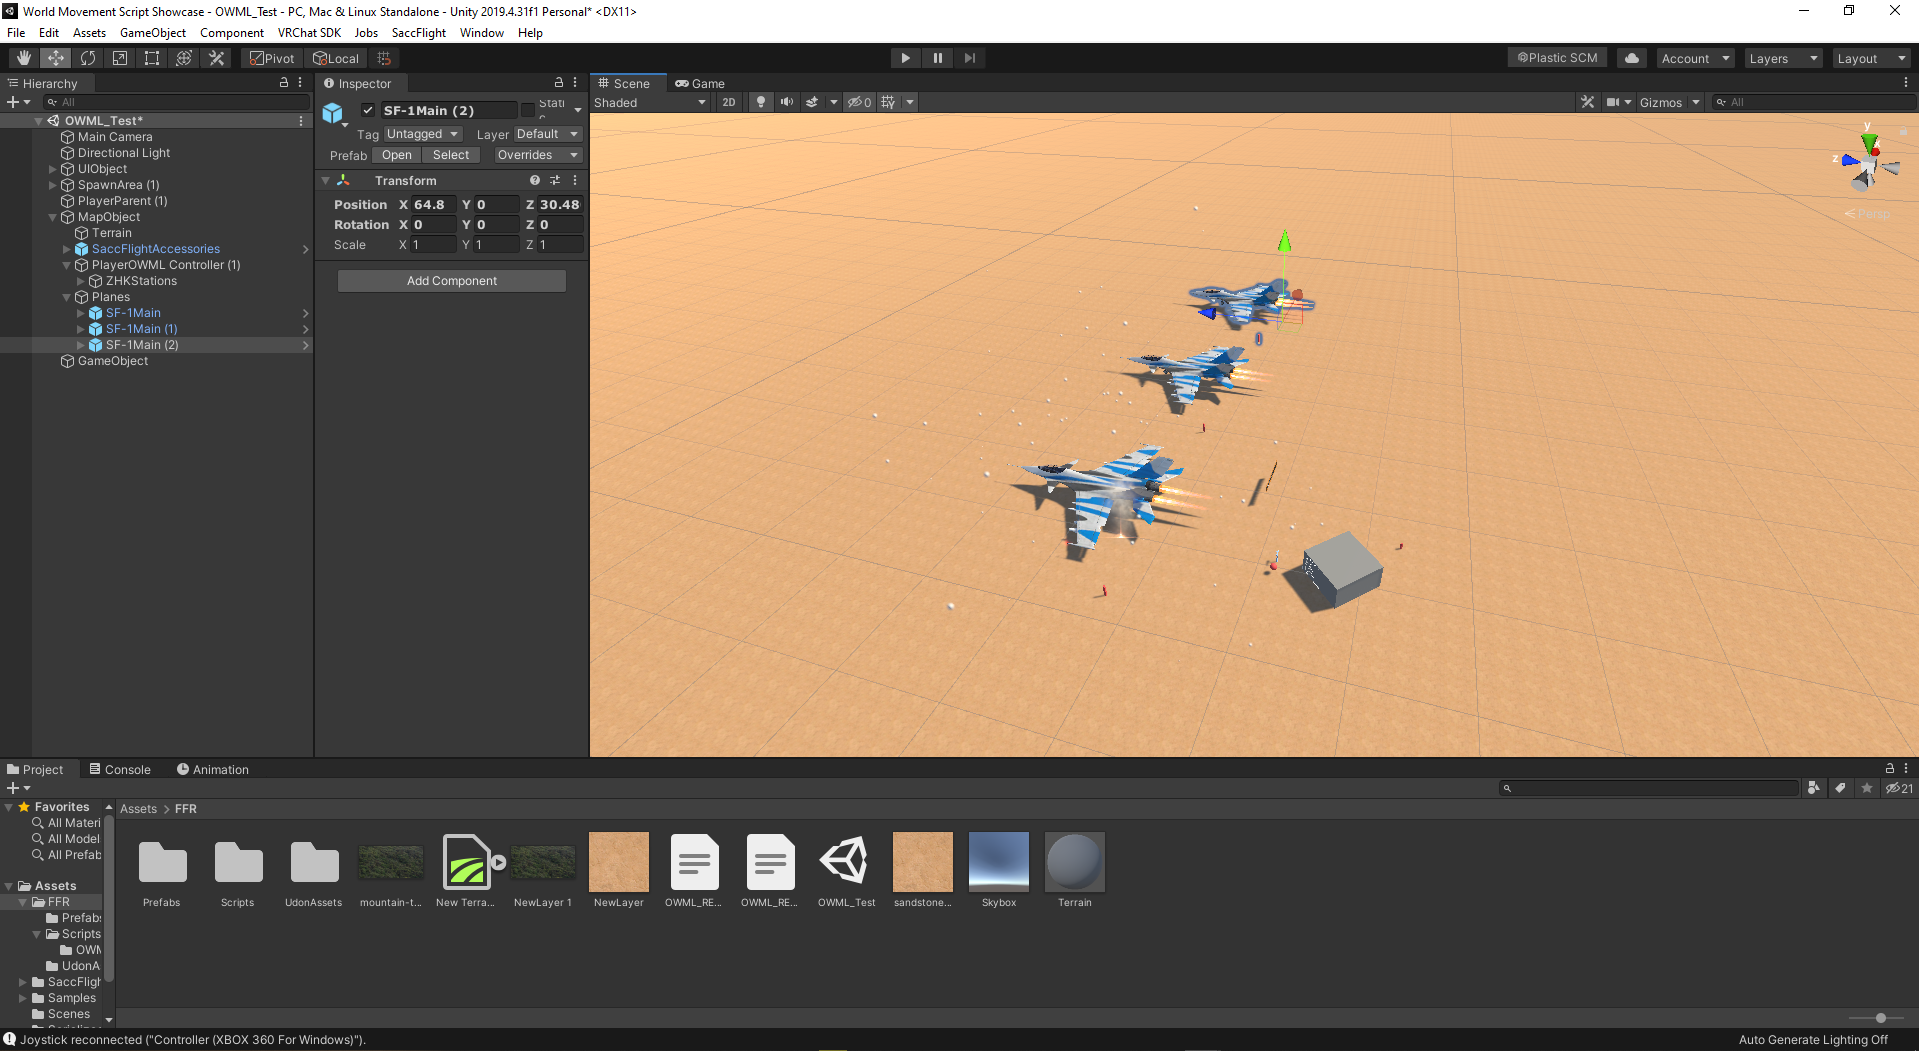Lock the Inspector panel
This screenshot has height=1051, width=1919.
(x=559, y=83)
